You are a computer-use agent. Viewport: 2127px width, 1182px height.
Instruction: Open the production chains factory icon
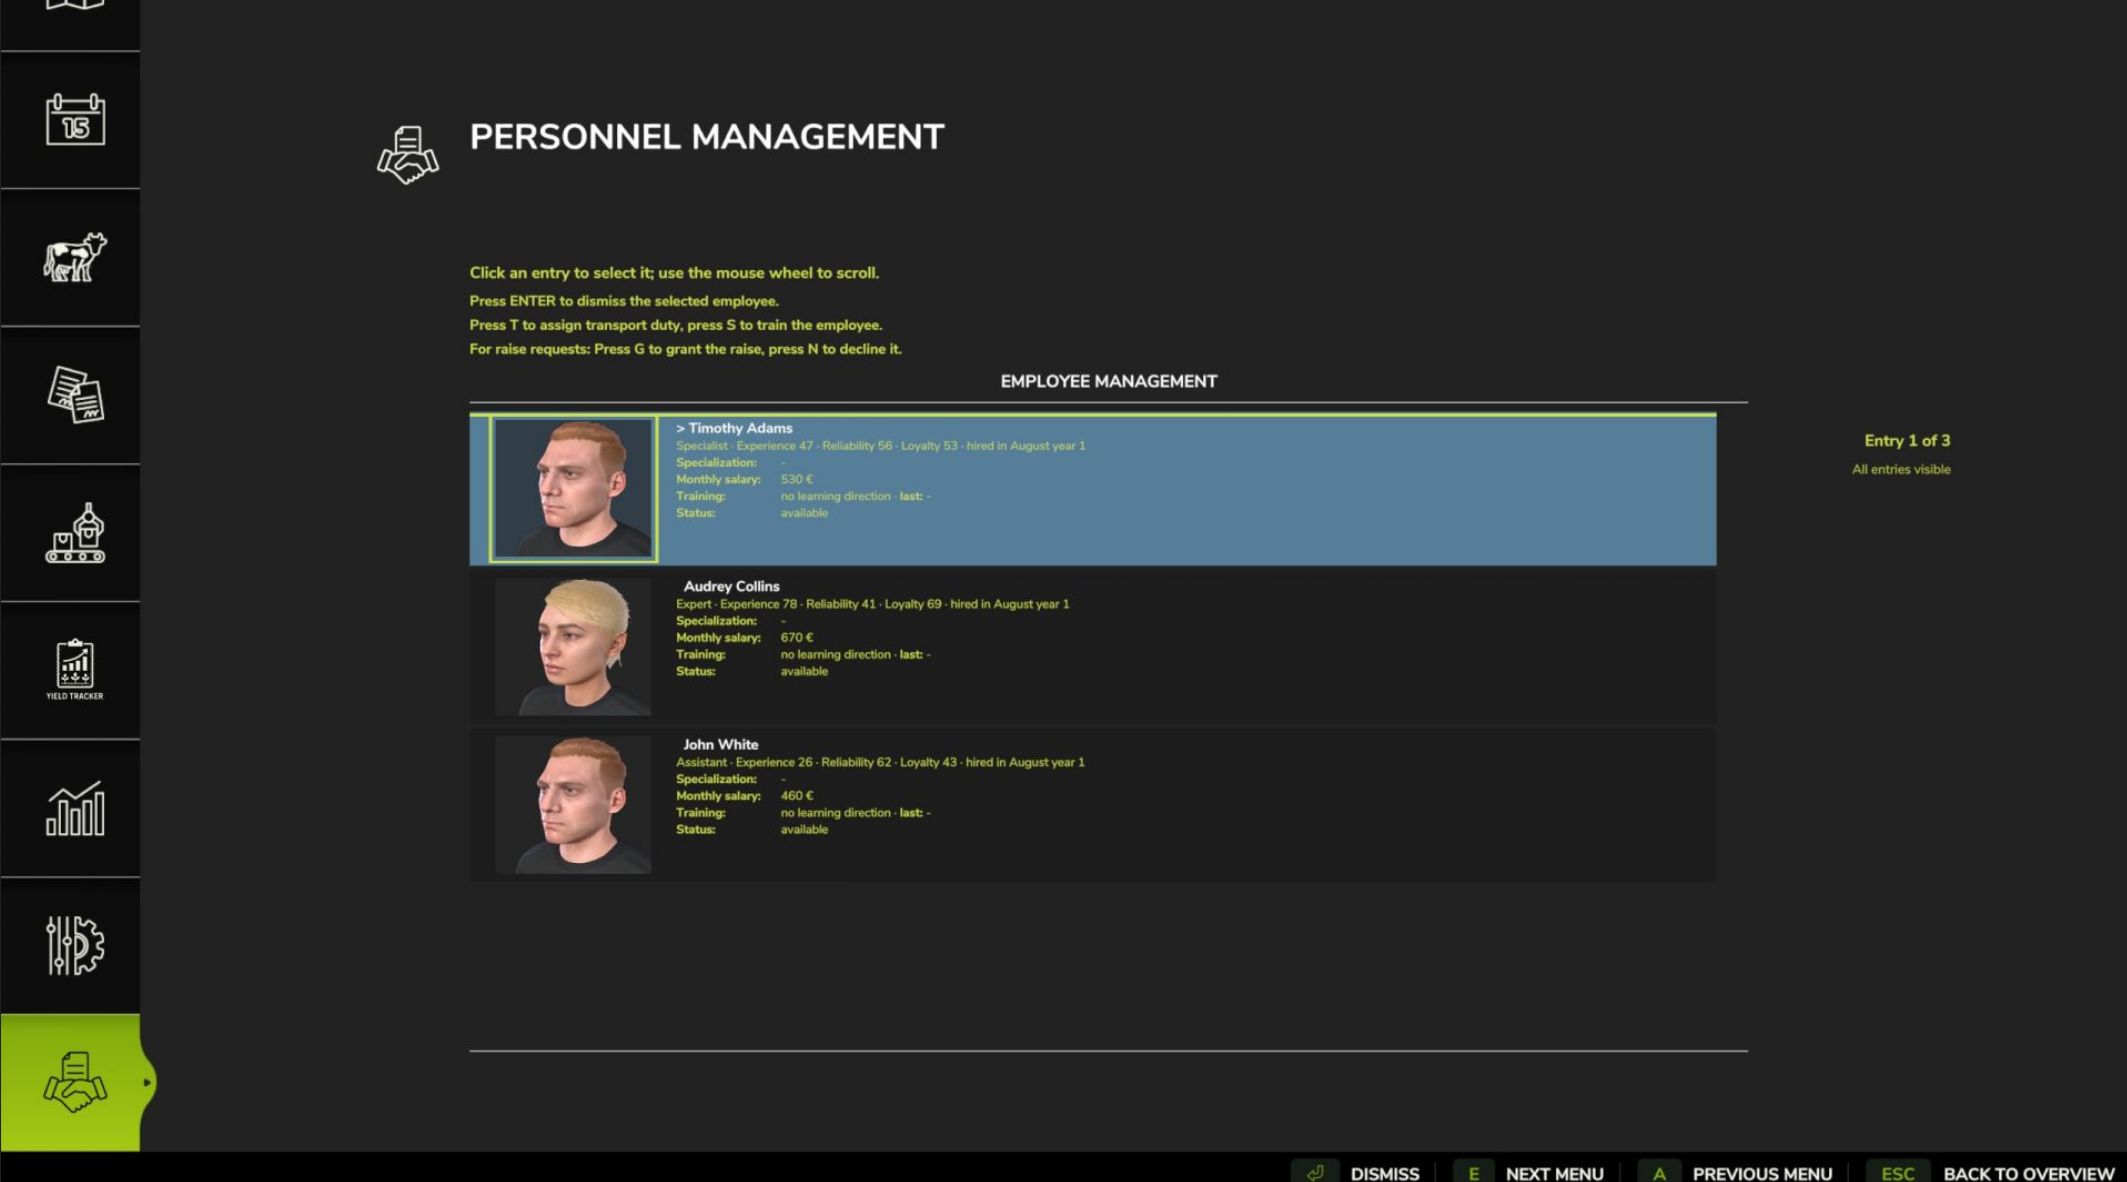[x=75, y=533]
